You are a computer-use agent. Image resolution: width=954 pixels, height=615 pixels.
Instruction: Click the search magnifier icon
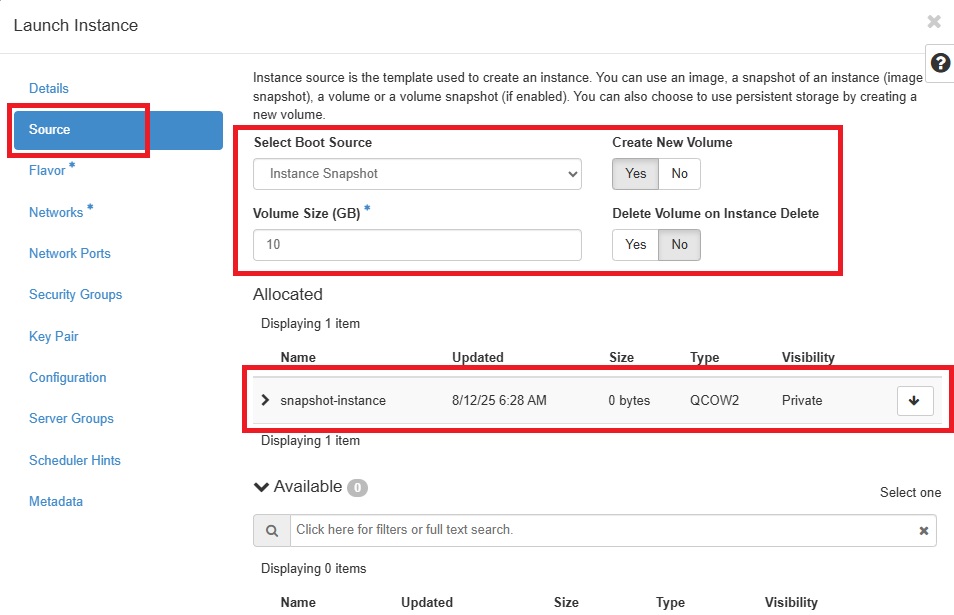(x=272, y=530)
